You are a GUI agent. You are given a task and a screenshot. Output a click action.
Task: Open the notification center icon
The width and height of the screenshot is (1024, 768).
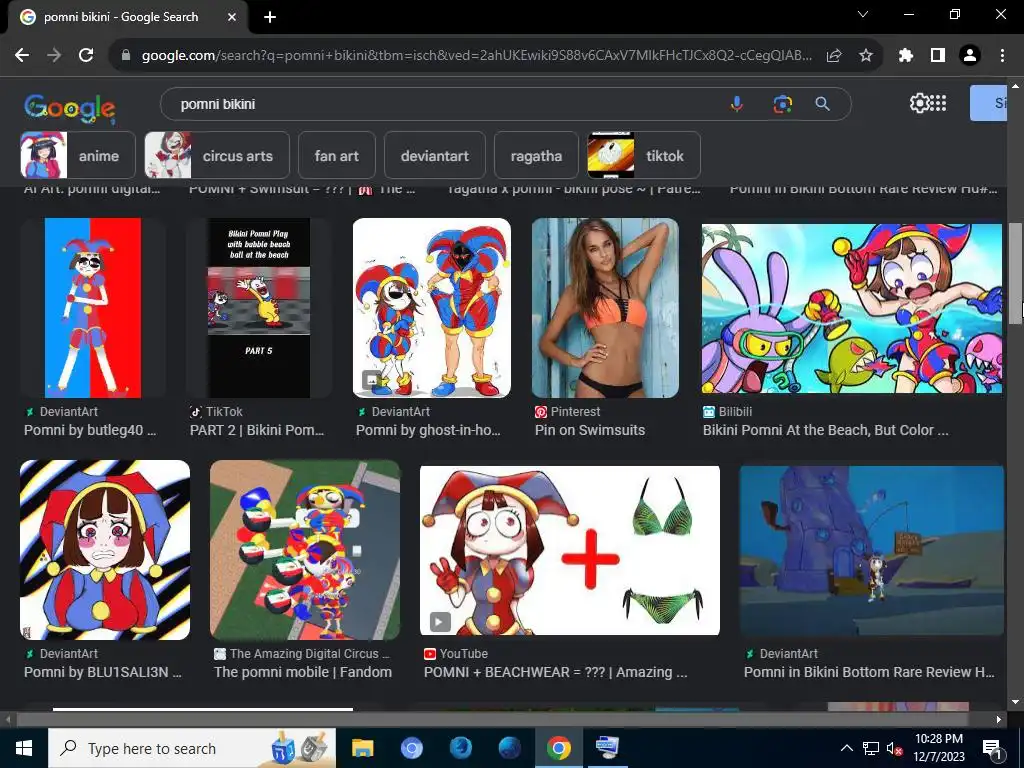coord(992,748)
